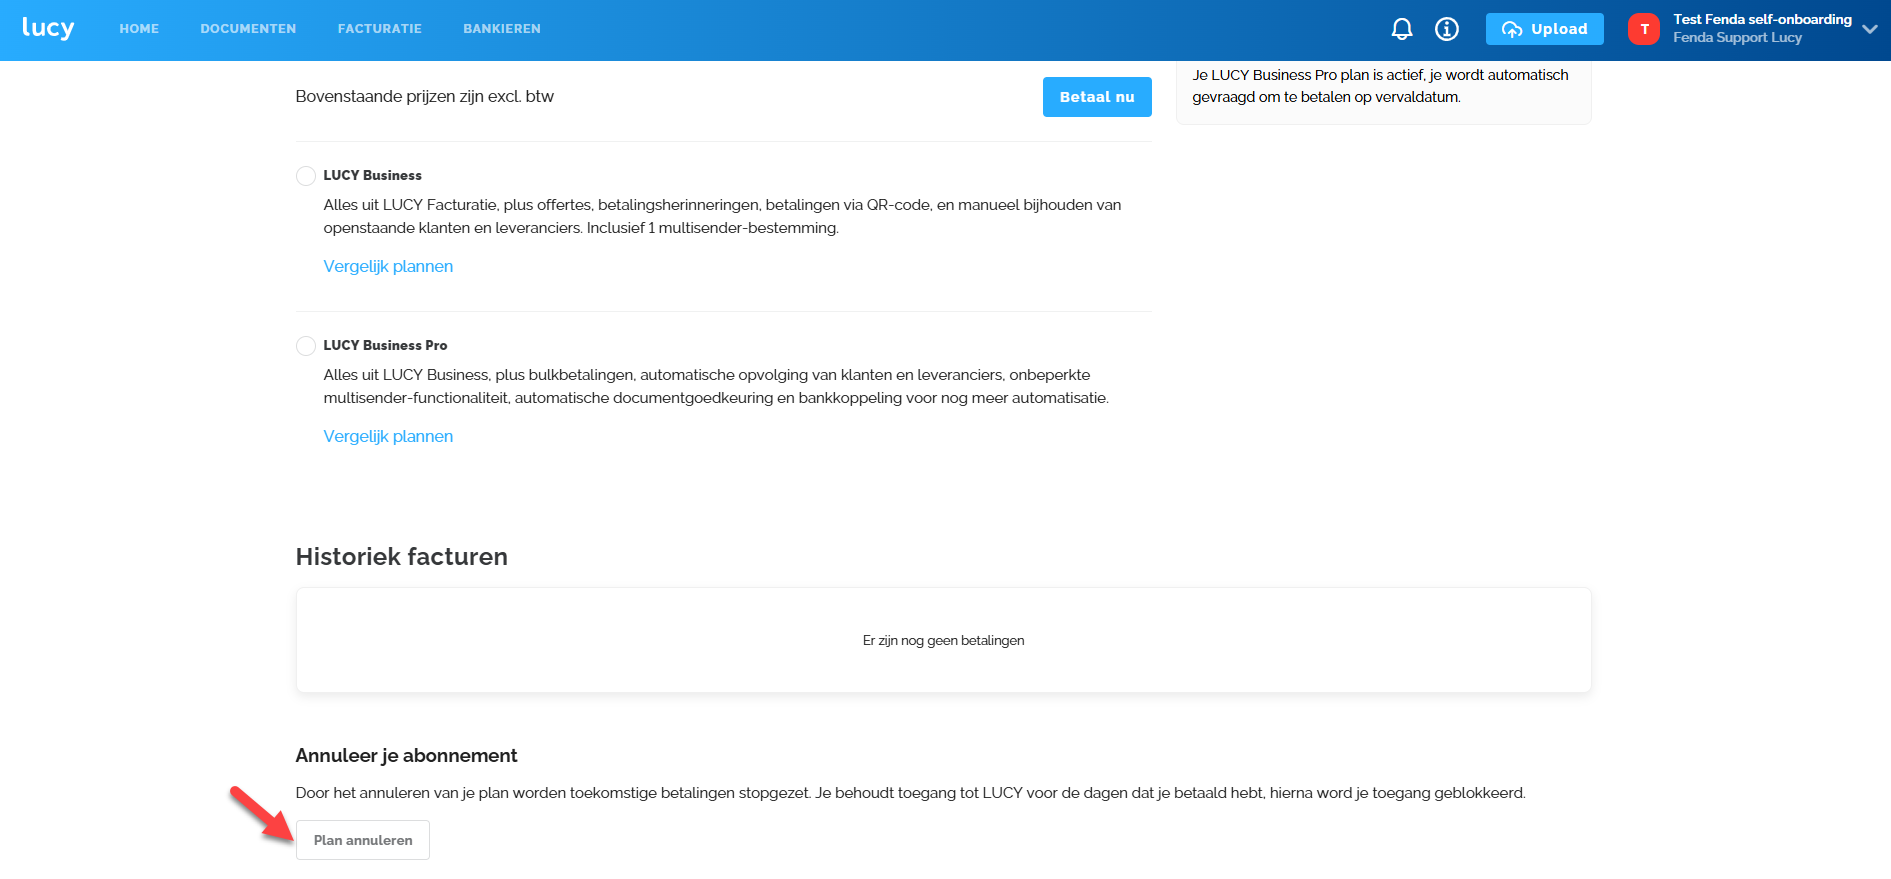Click the 'Bovenstaande prijzen zijn excl. btw' text

point(425,97)
